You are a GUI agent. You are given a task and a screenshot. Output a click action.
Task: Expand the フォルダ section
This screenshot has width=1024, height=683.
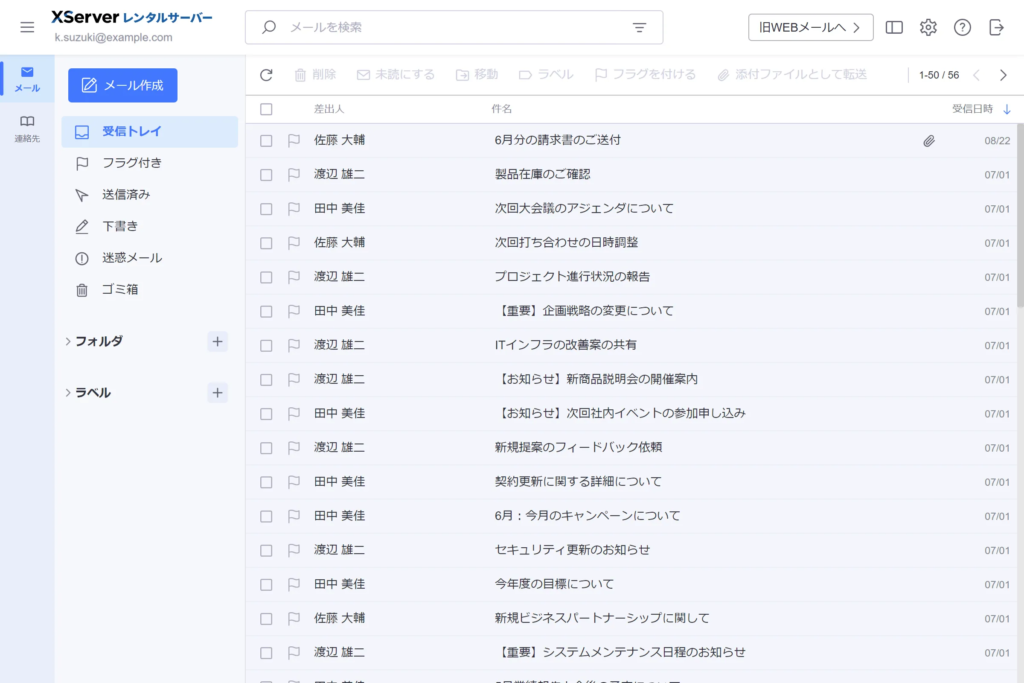pyautogui.click(x=68, y=341)
